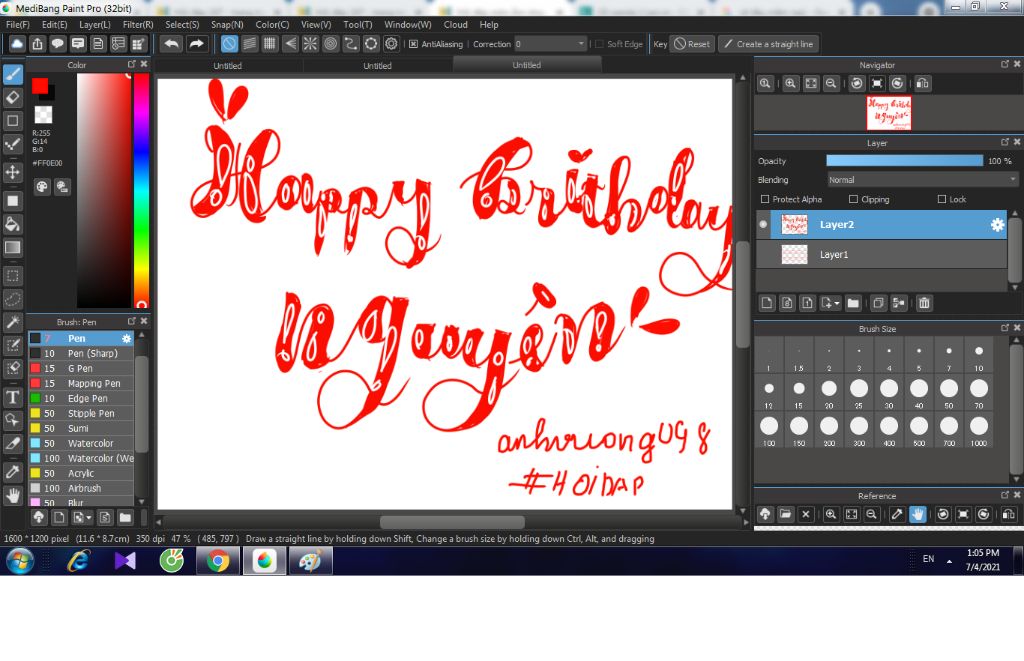The width and height of the screenshot is (1024, 661).
Task: Choose brush size 20
Action: pos(829,394)
